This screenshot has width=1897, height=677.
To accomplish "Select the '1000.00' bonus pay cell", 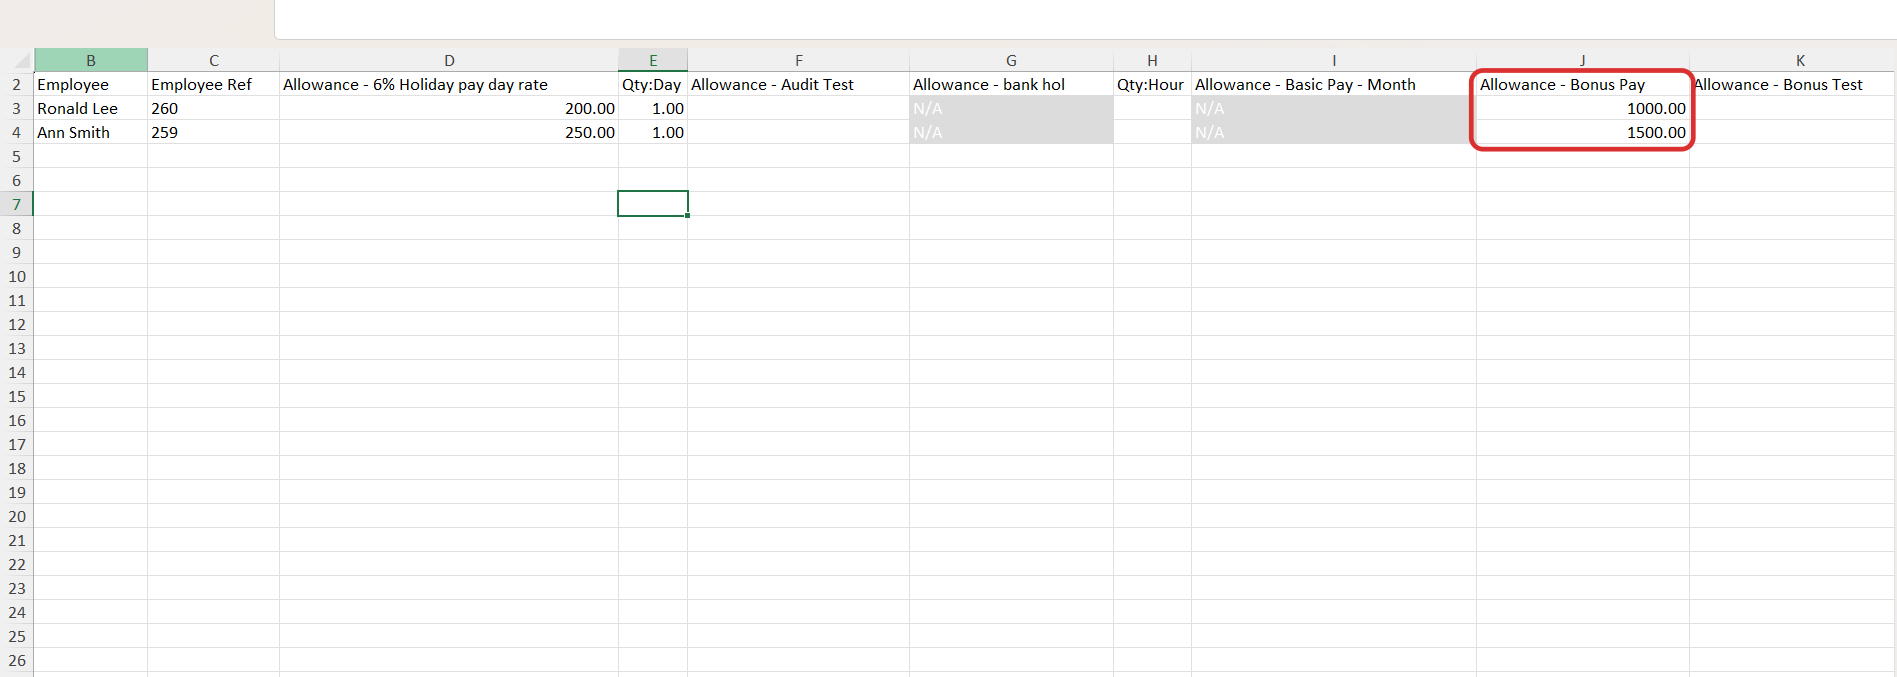I will pos(1583,108).
